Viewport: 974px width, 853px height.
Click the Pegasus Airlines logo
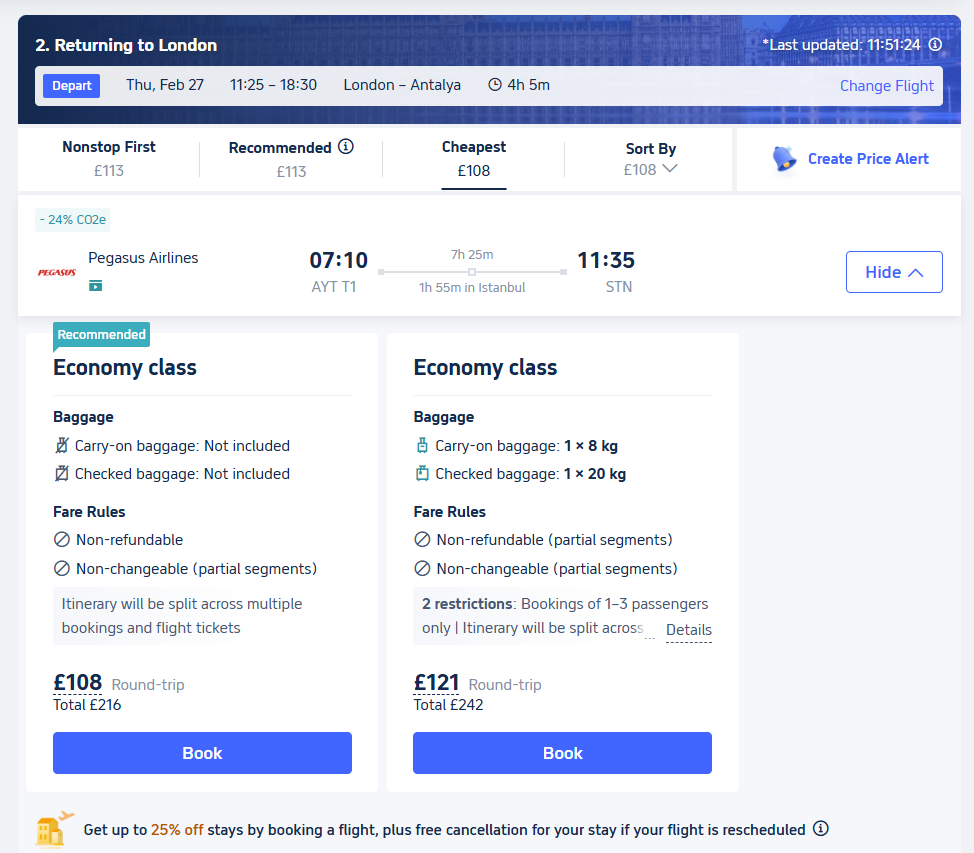click(57, 272)
